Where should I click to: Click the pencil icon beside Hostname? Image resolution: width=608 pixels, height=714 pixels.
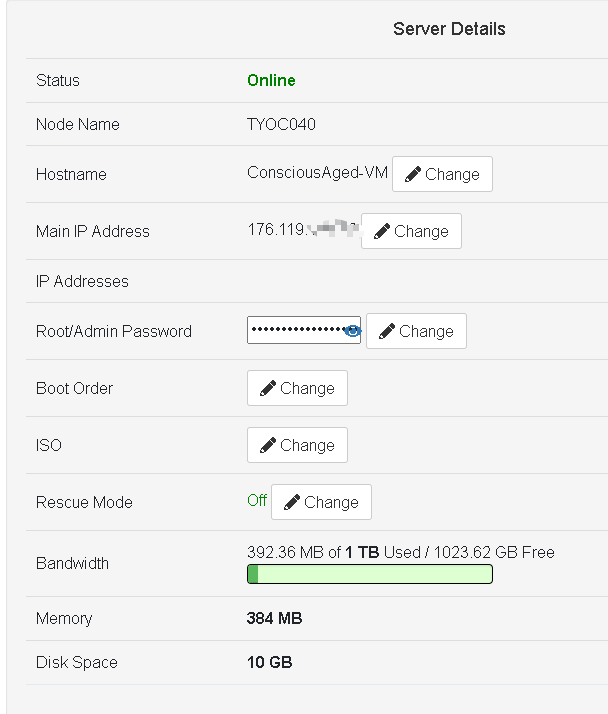tap(412, 174)
